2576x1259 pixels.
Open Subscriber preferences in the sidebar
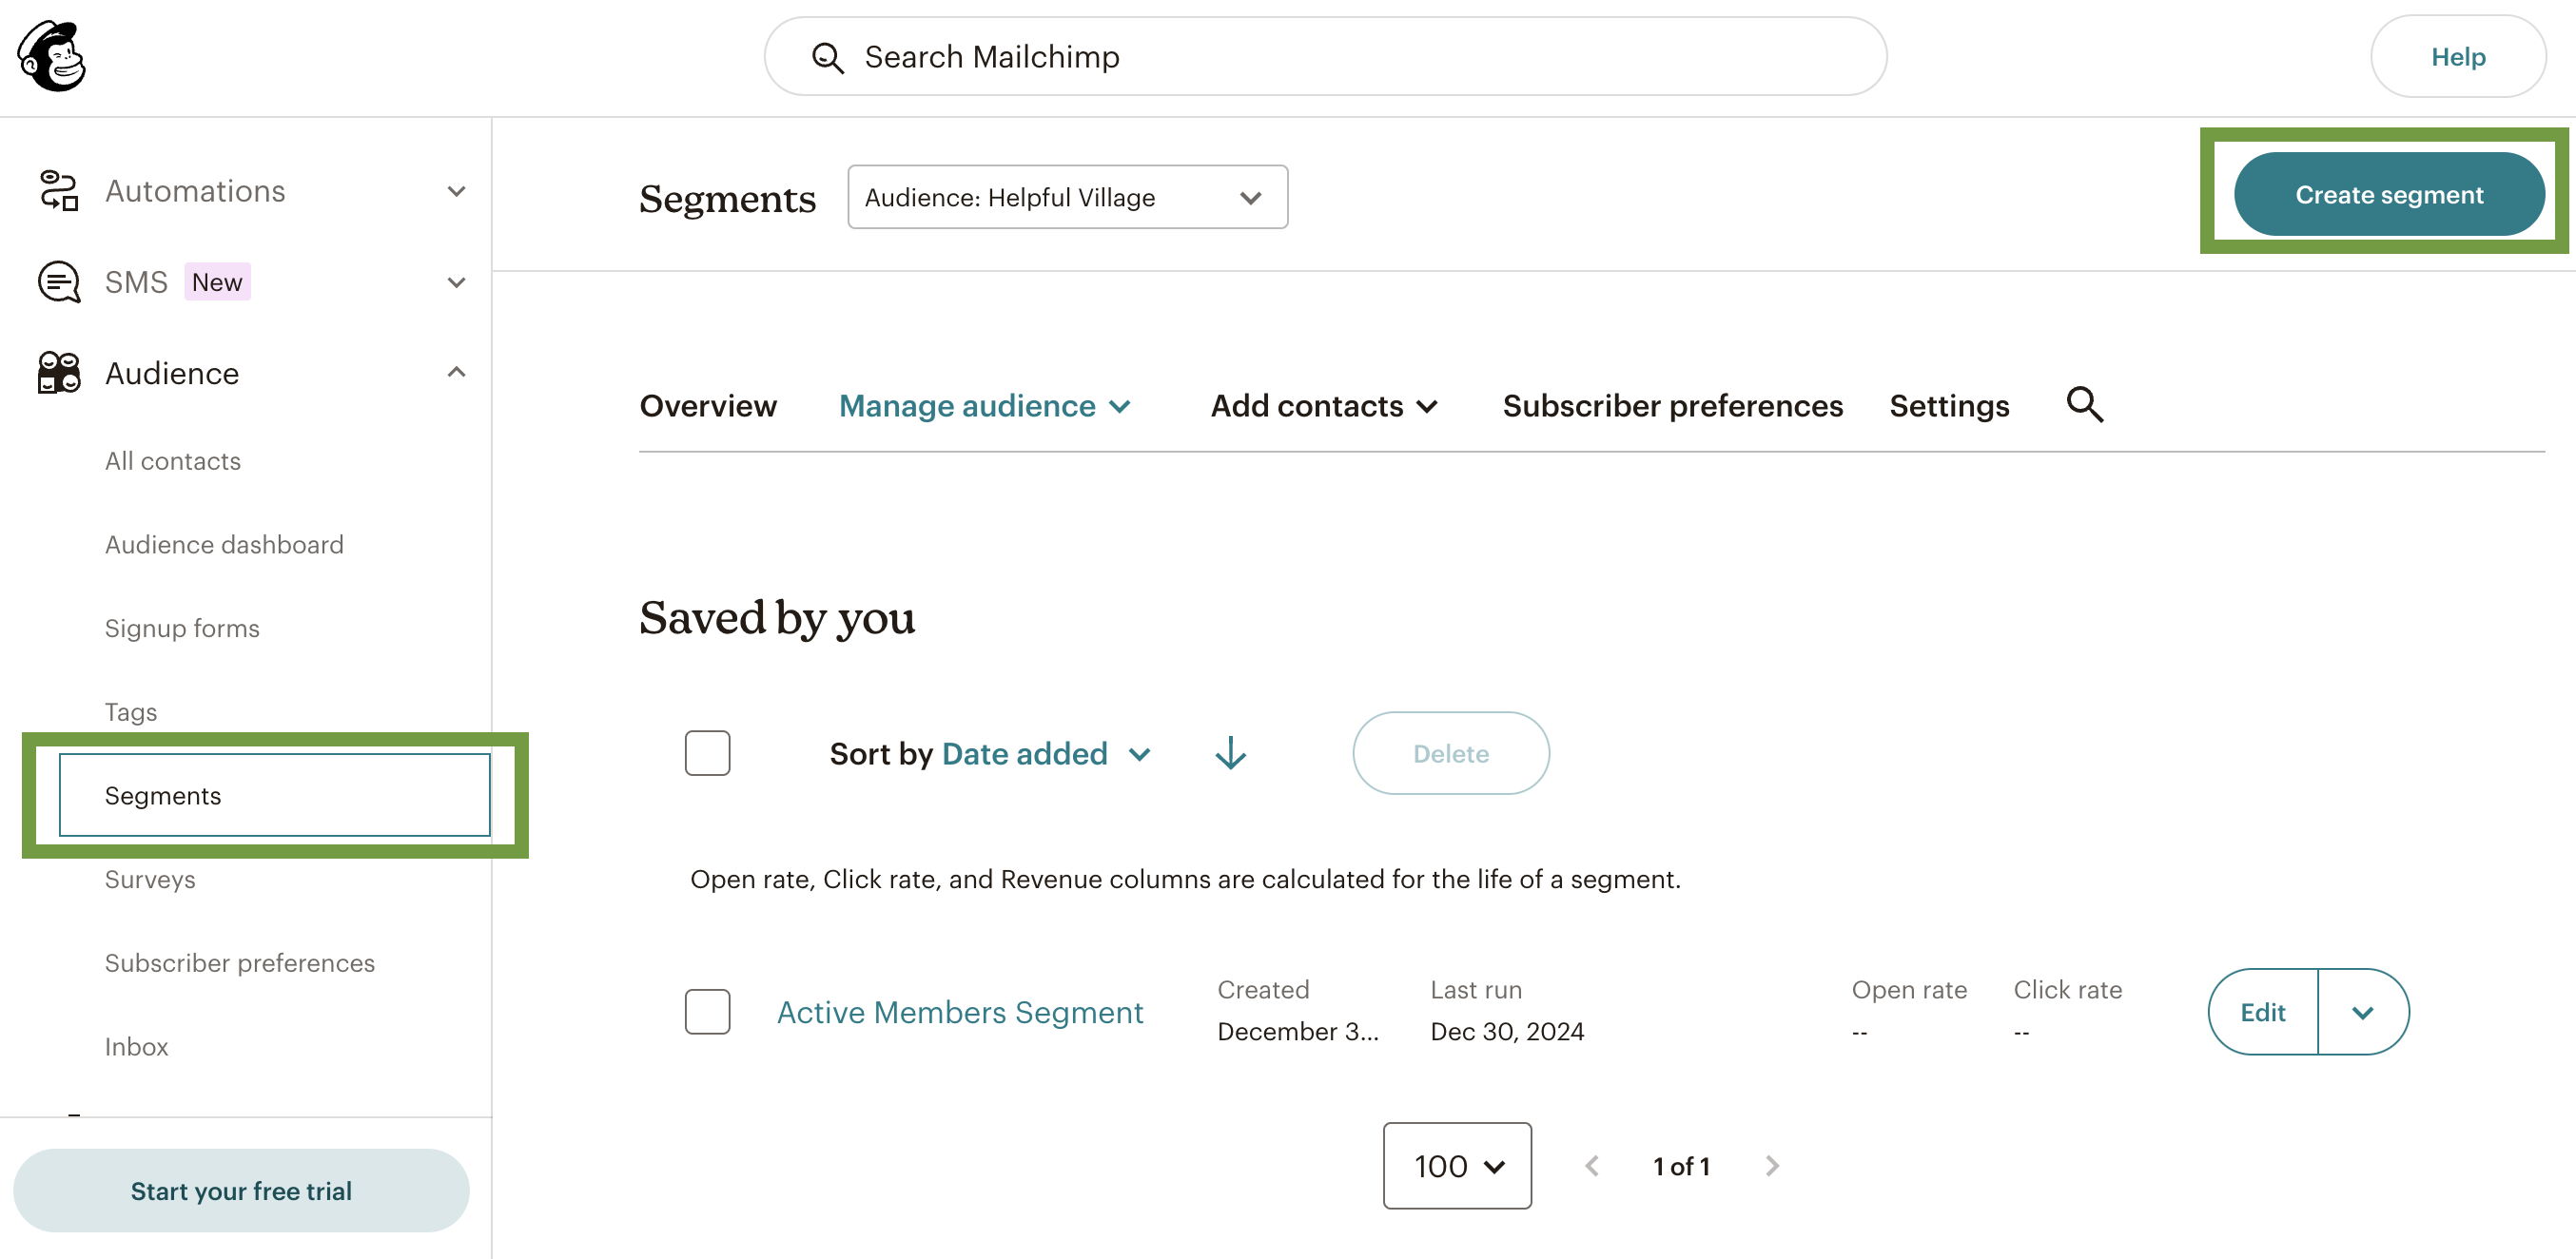[240, 963]
